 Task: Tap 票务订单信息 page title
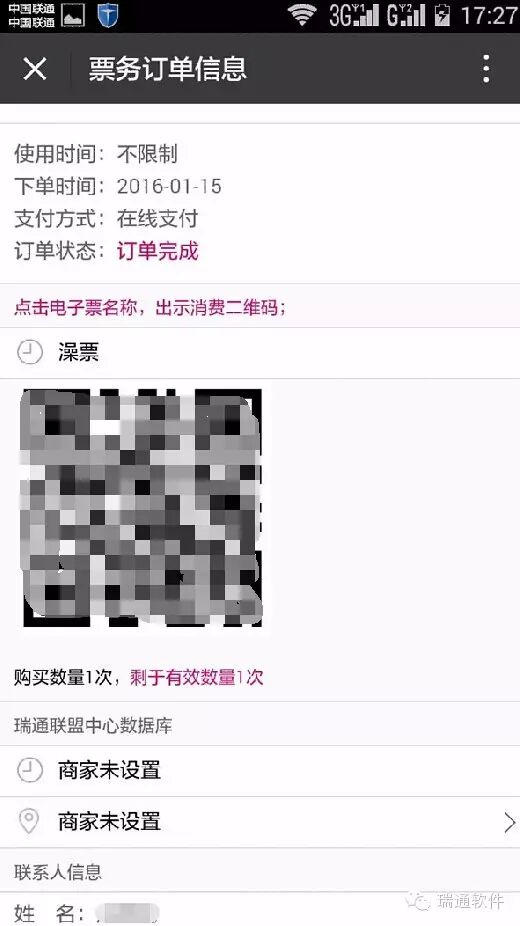coord(168,69)
